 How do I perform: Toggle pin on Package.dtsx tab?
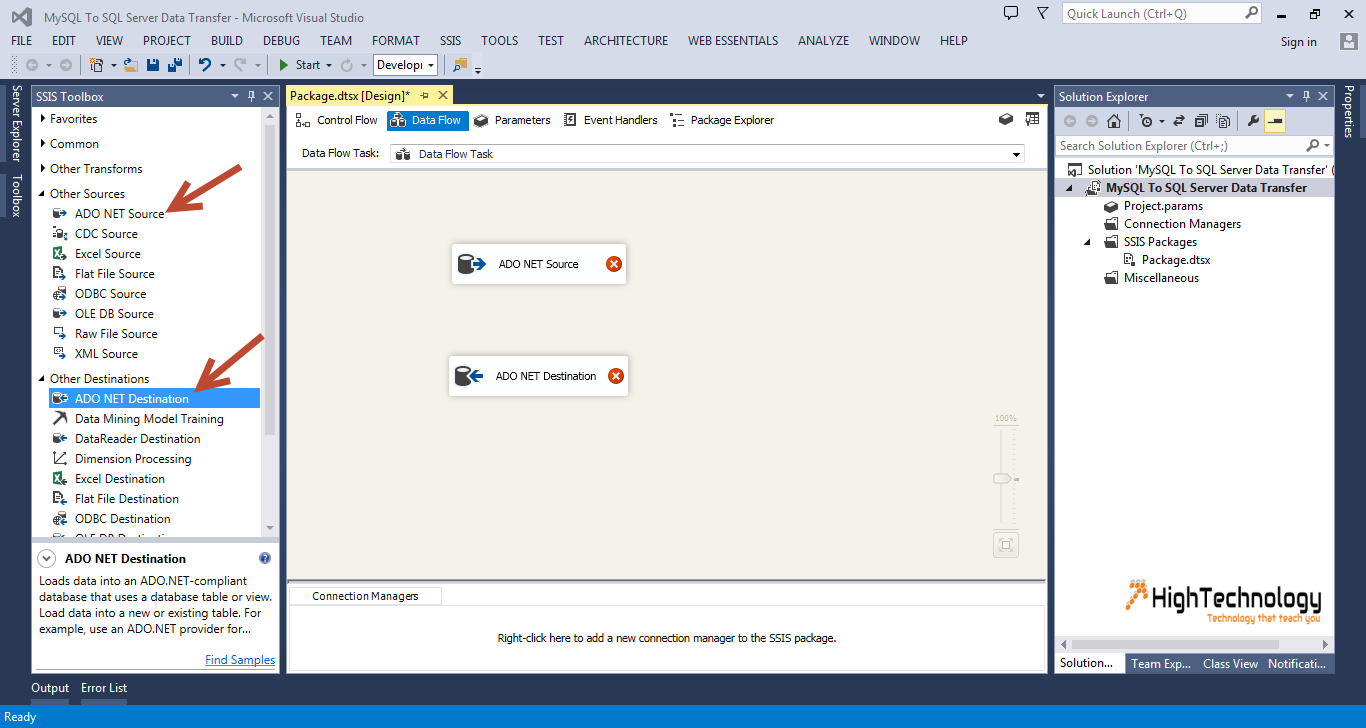pyautogui.click(x=424, y=95)
